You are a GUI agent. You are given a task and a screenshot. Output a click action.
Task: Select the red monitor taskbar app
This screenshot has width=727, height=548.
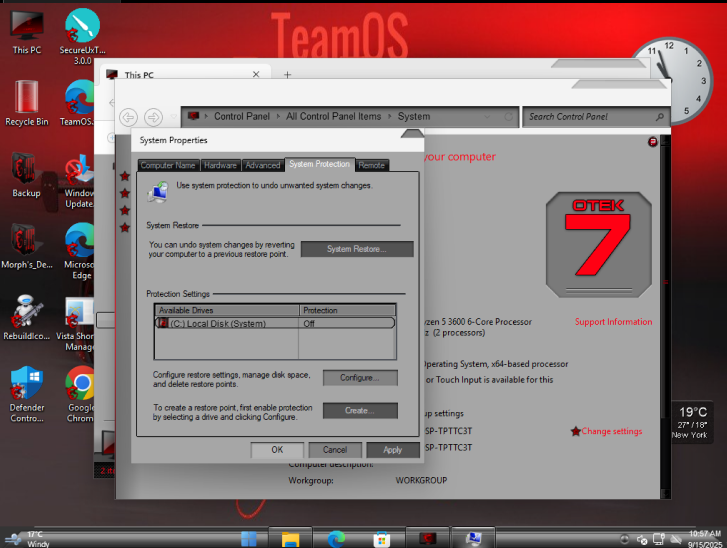point(427,538)
